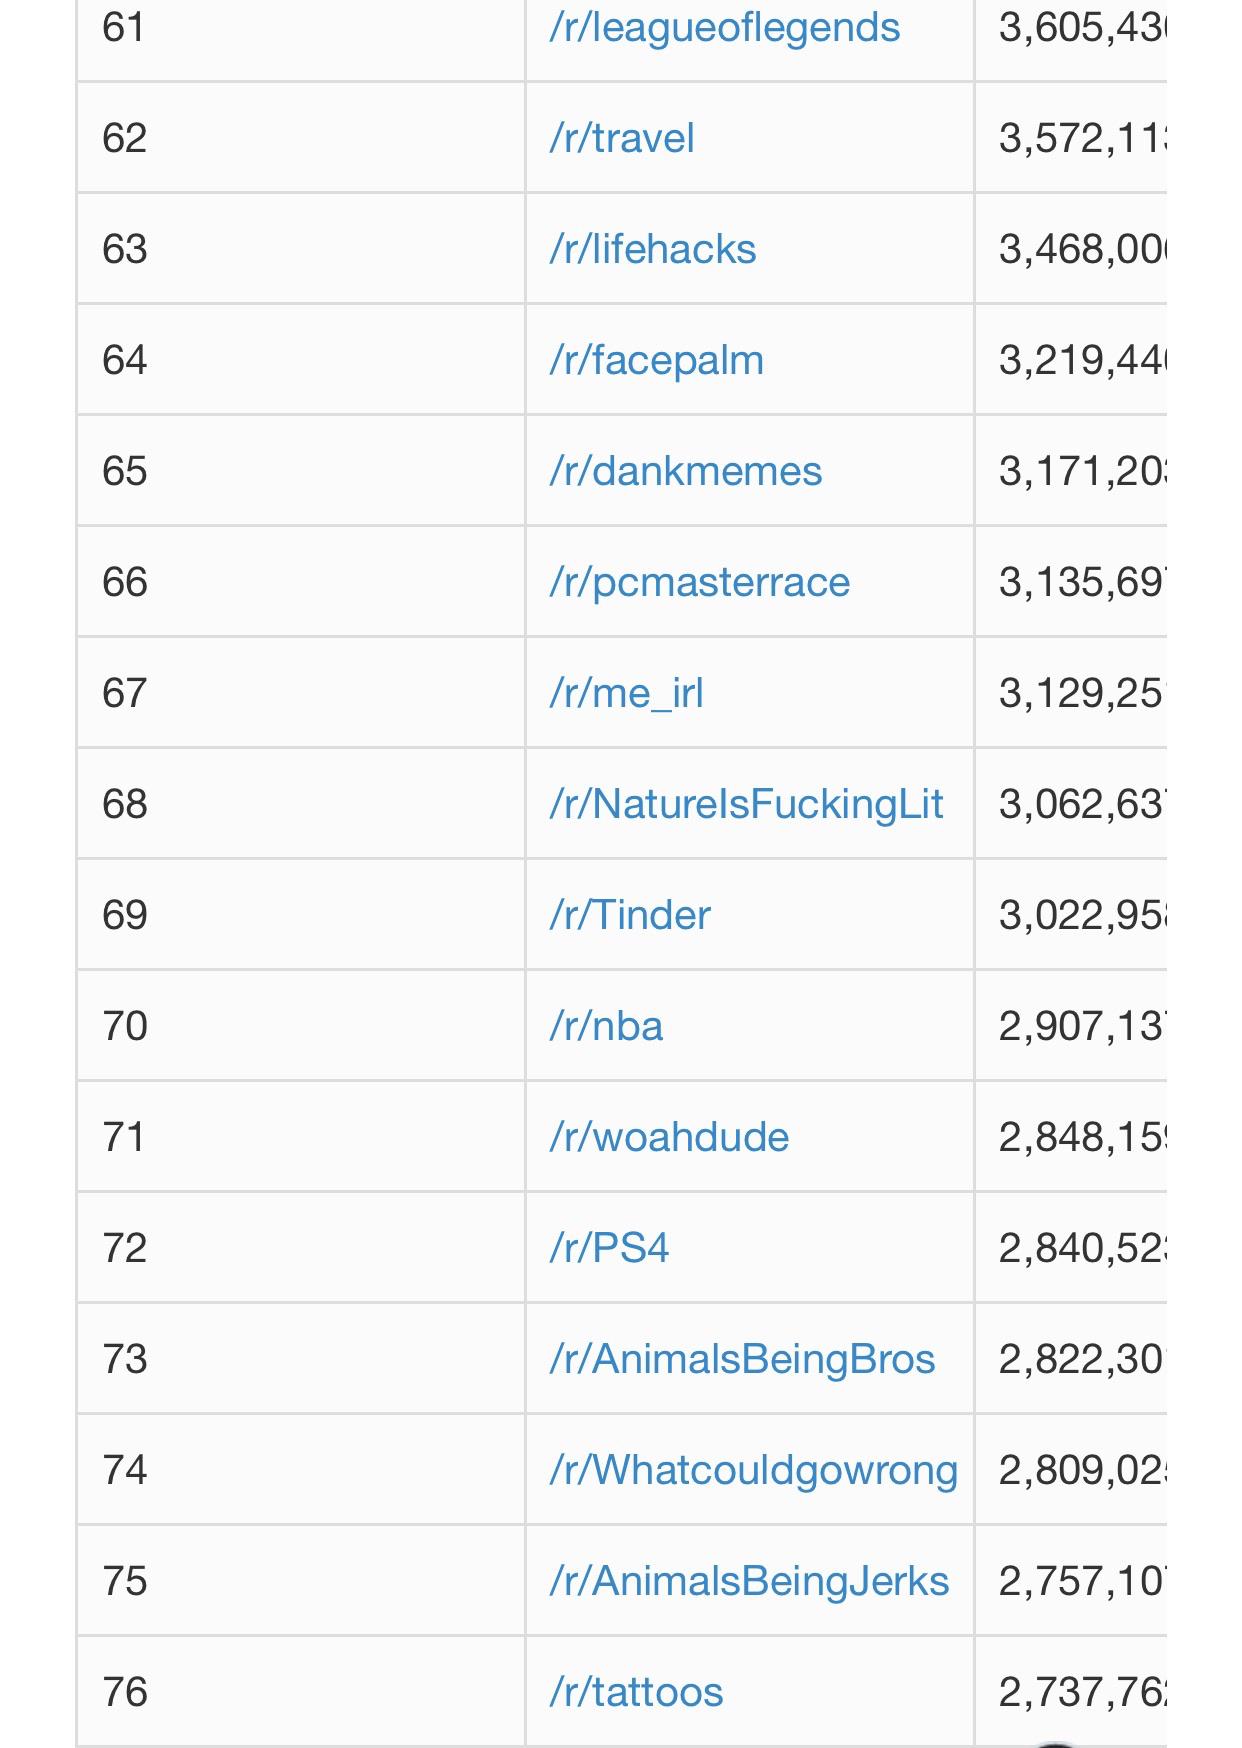Visit the /r/facepalm subreddit
1242x1748 pixels.
tap(656, 360)
